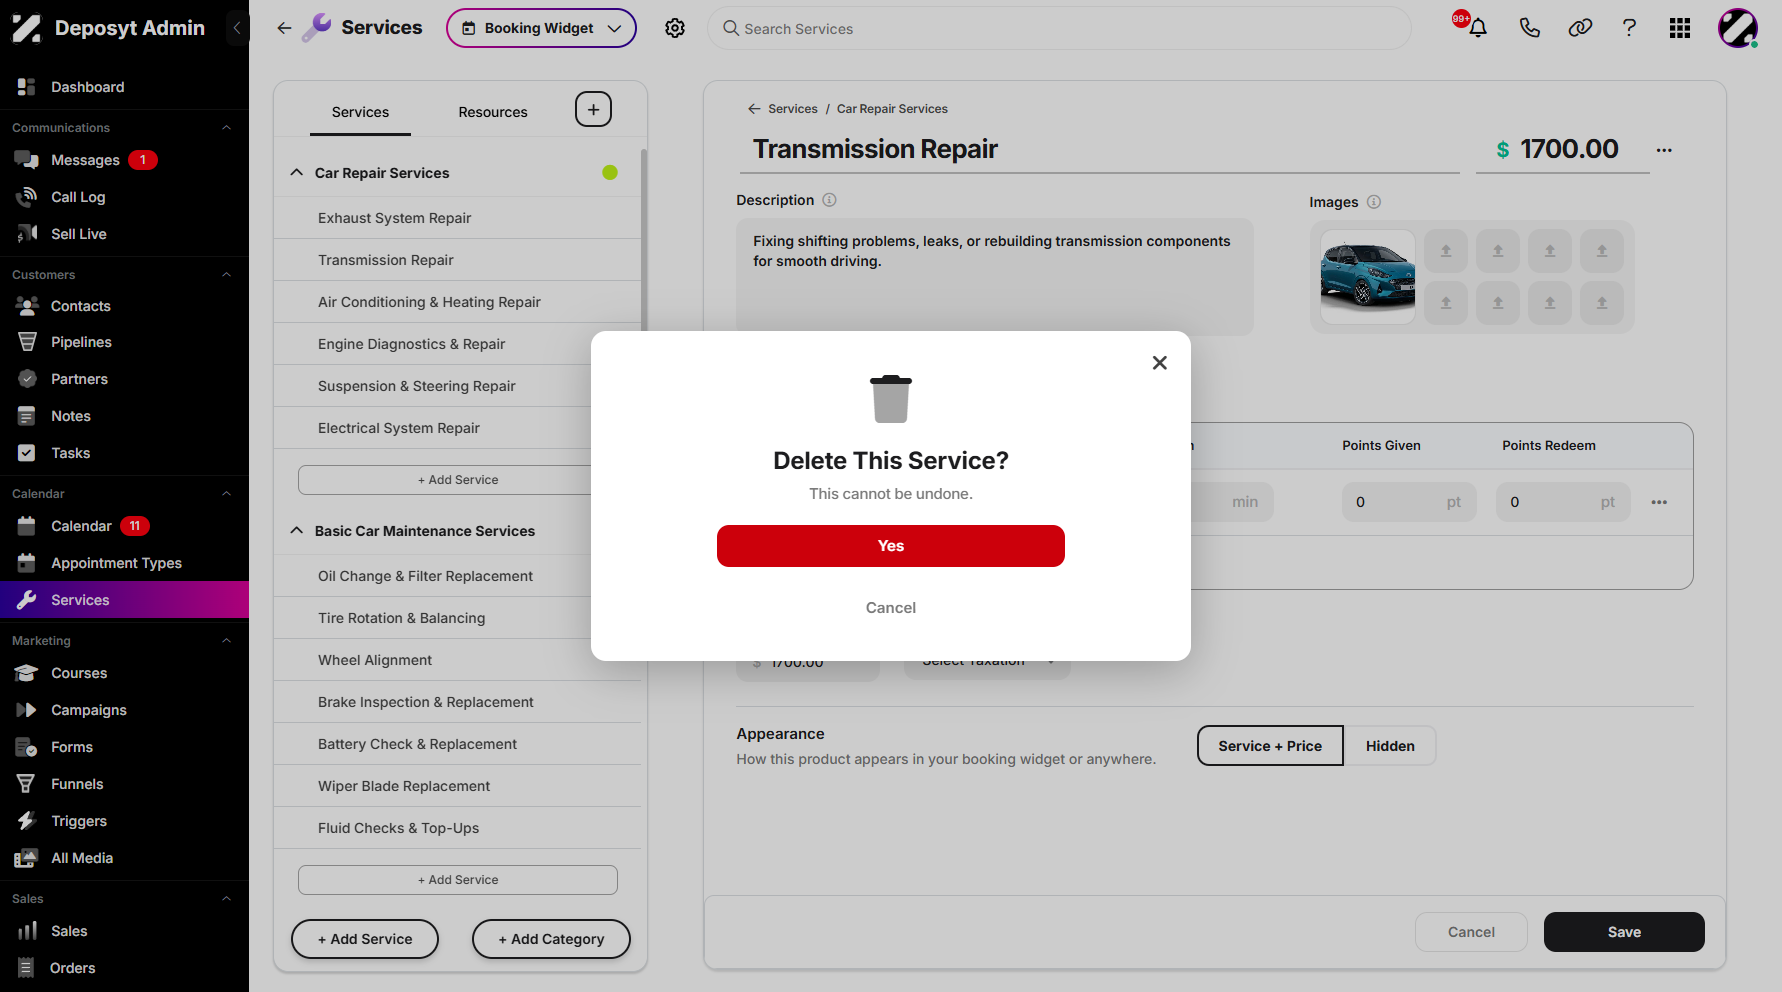Collapse the sidebar with chevron
The width and height of the screenshot is (1782, 992).
pos(236,28)
